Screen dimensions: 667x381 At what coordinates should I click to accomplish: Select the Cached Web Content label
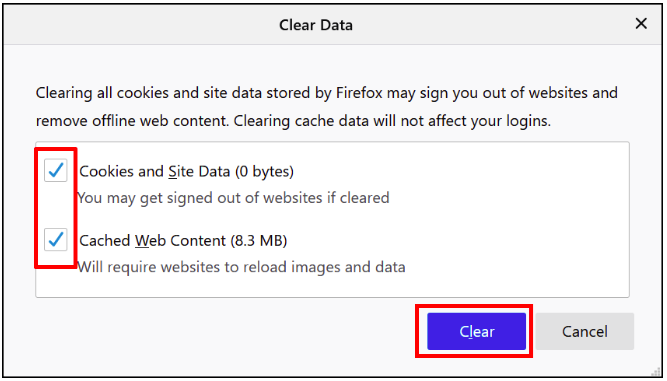183,241
